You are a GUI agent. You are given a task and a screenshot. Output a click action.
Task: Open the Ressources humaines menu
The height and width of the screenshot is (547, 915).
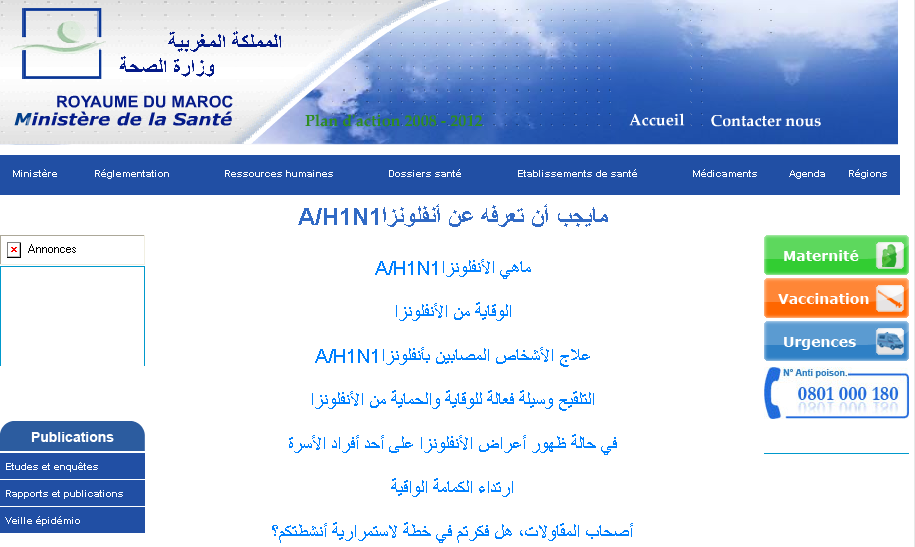[278, 174]
